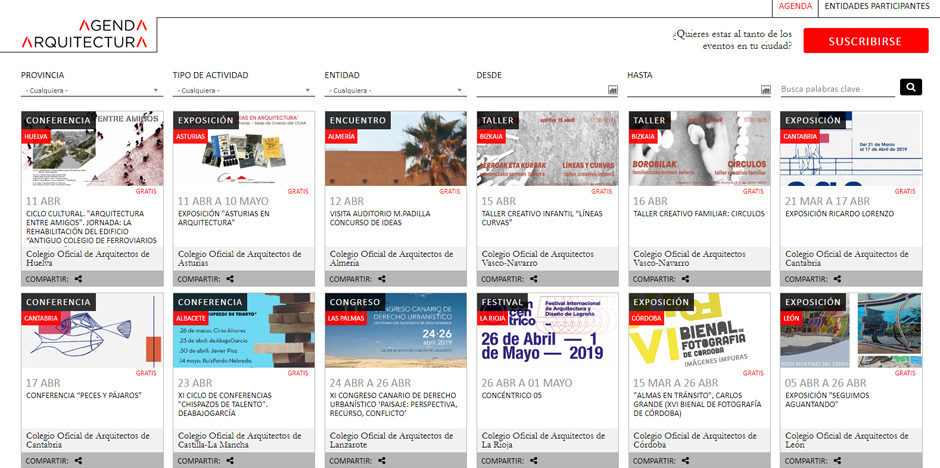Share the Chispazos de Talento card
This screenshot has width=940, height=468.
coord(230,461)
